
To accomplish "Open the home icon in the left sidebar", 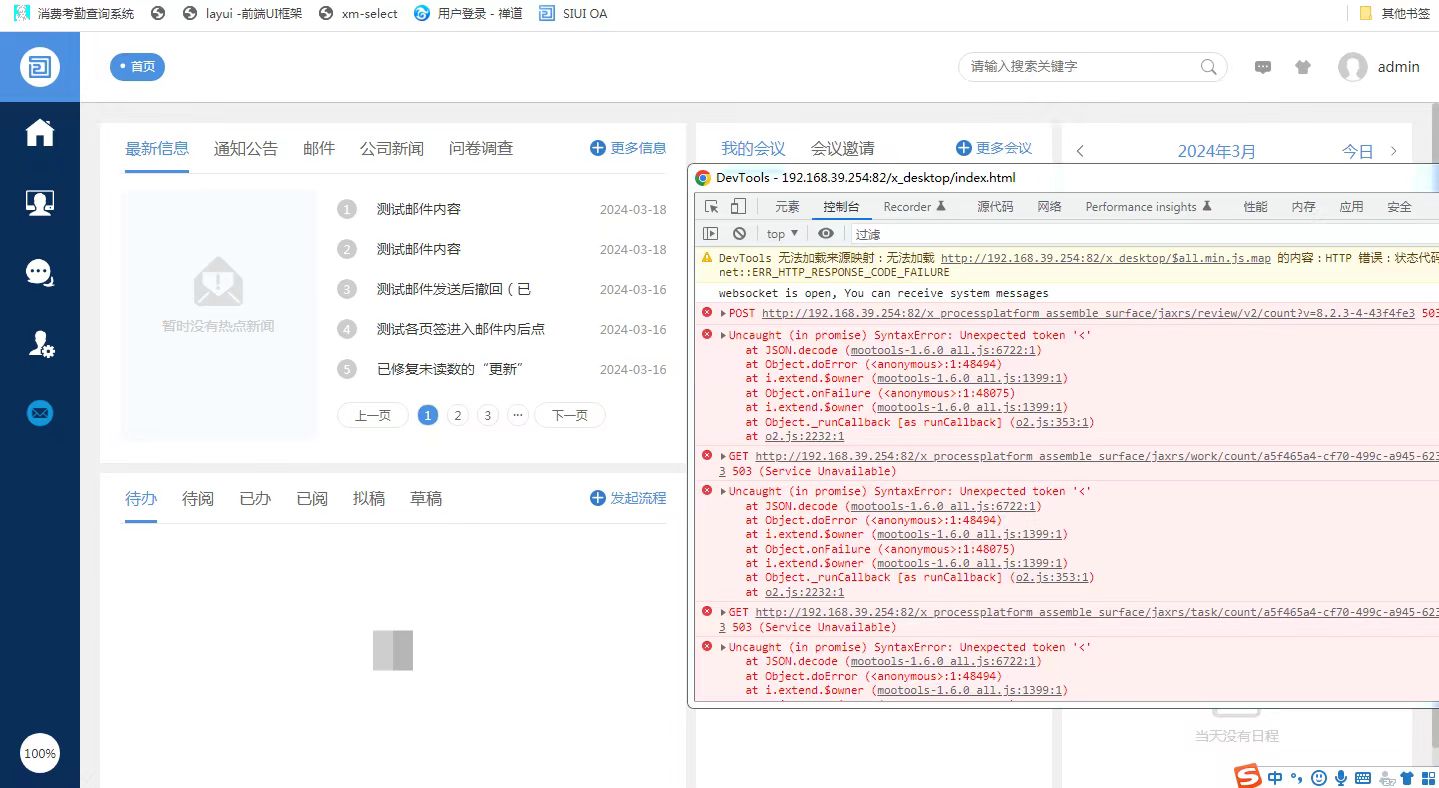I will pos(40,133).
